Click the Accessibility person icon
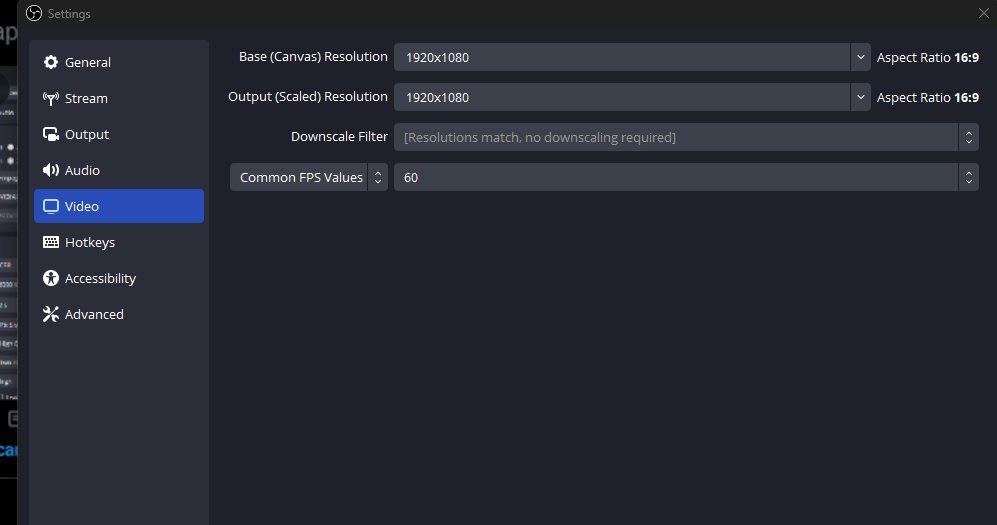Viewport: 997px width, 525px height. tap(51, 278)
